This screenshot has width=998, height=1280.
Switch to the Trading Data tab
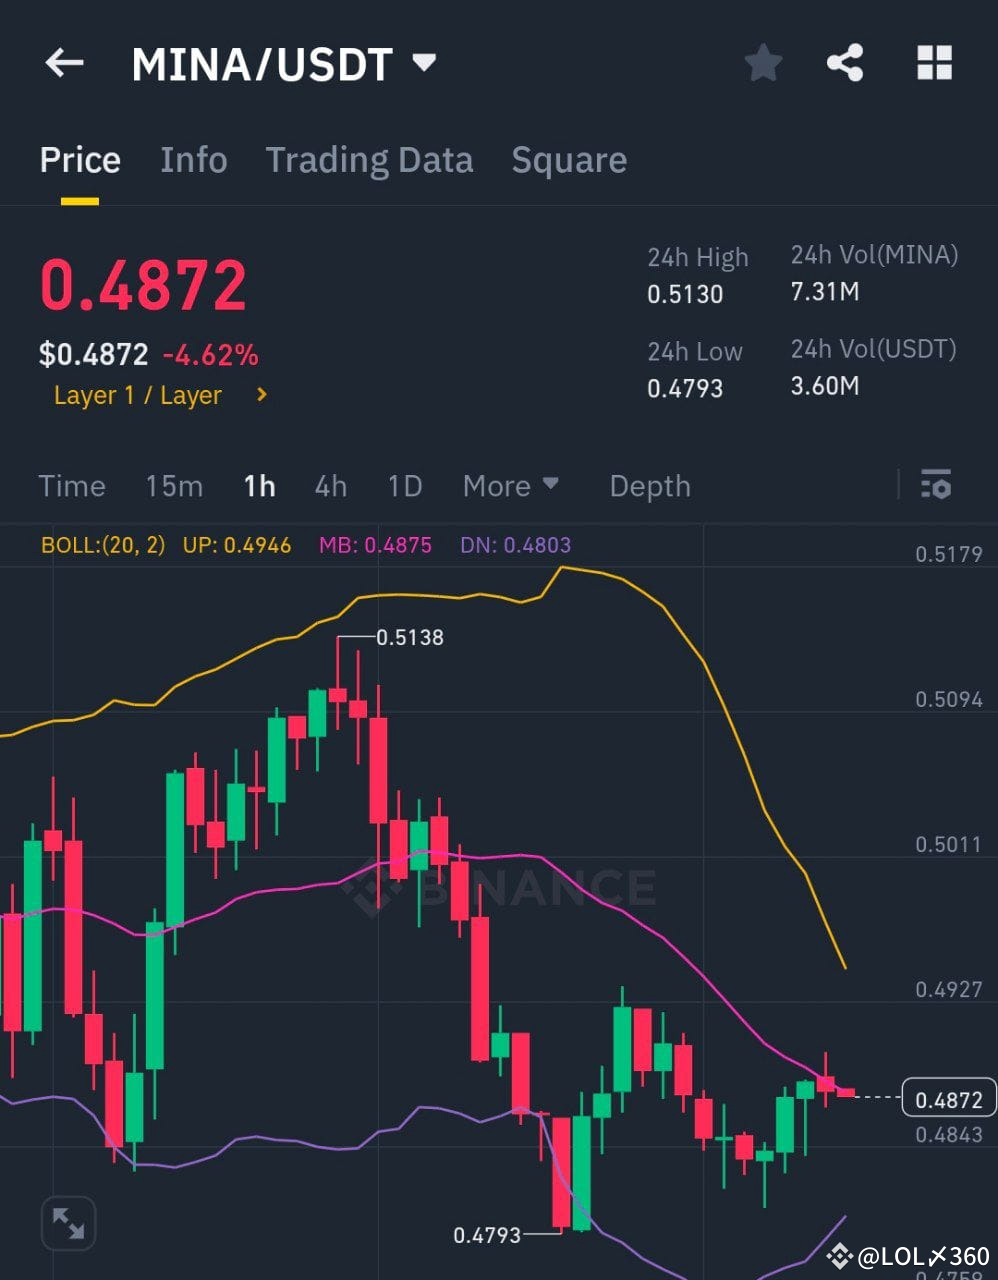coord(369,160)
